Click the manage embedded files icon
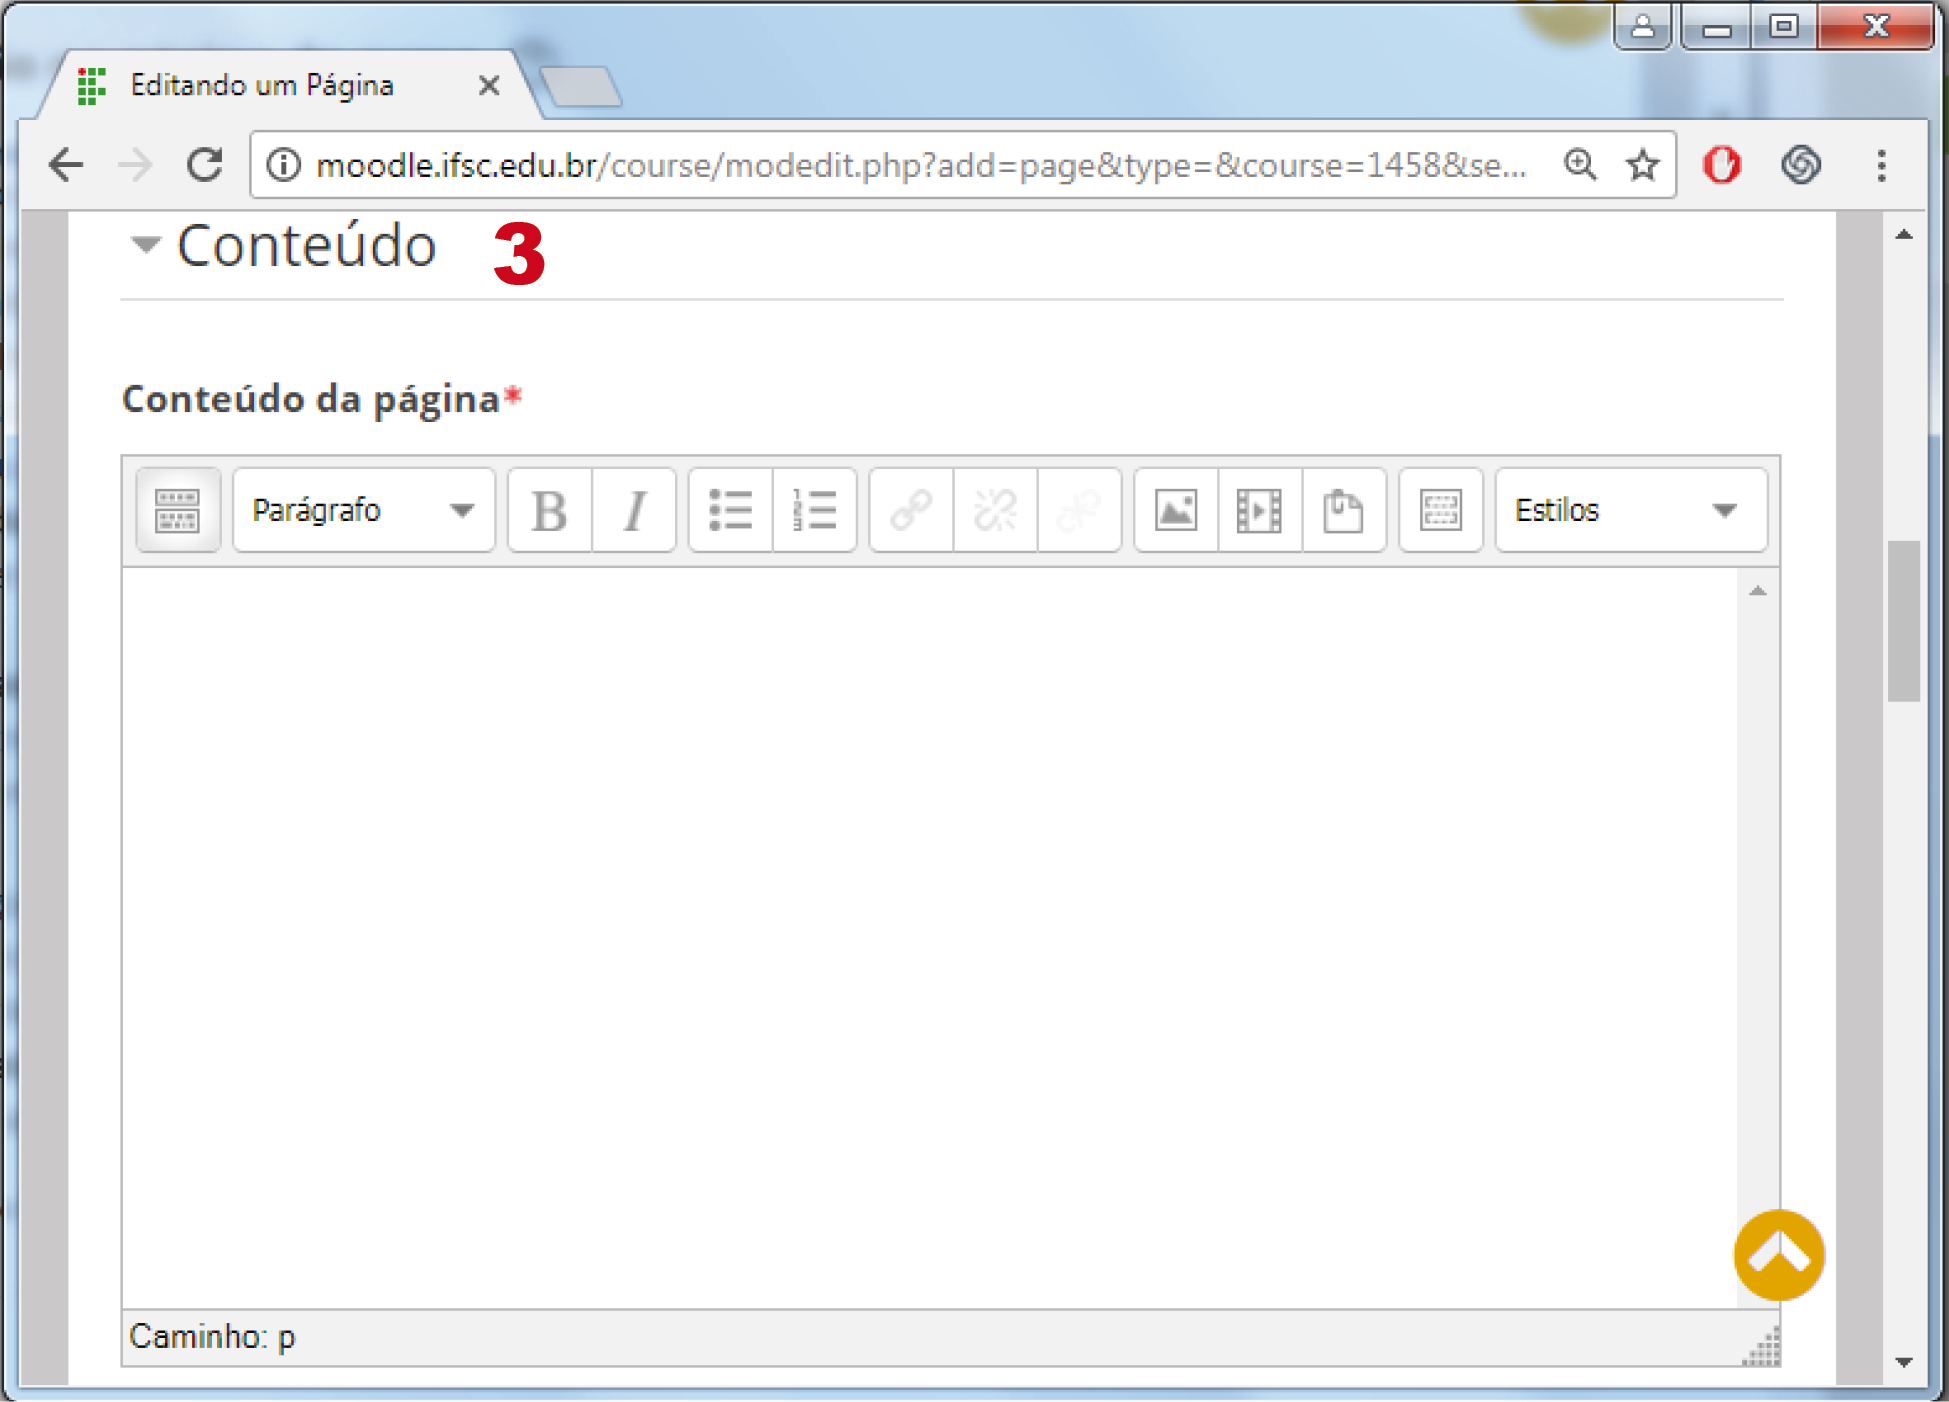The image size is (1949, 1402). [1343, 510]
